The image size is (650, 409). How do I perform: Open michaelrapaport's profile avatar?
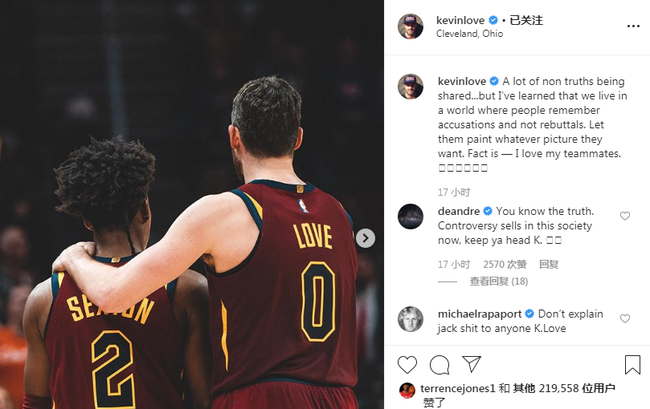pos(410,319)
